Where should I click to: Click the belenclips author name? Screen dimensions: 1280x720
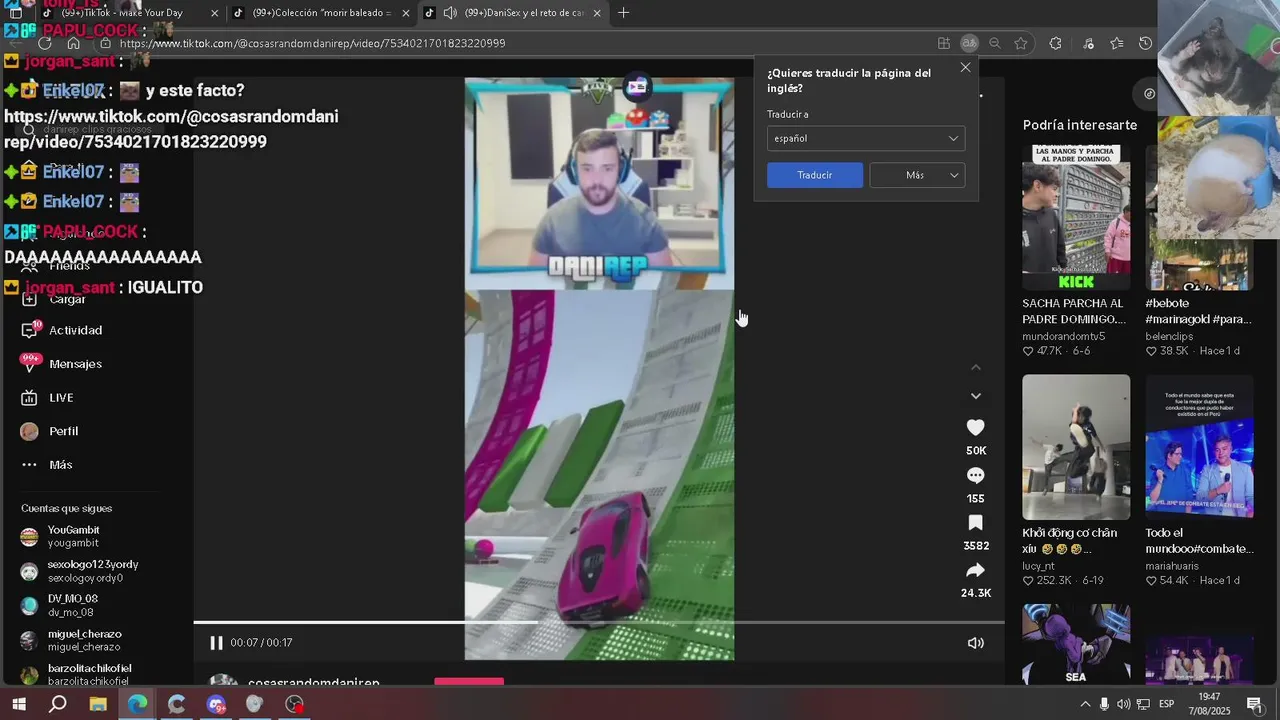(x=1172, y=336)
